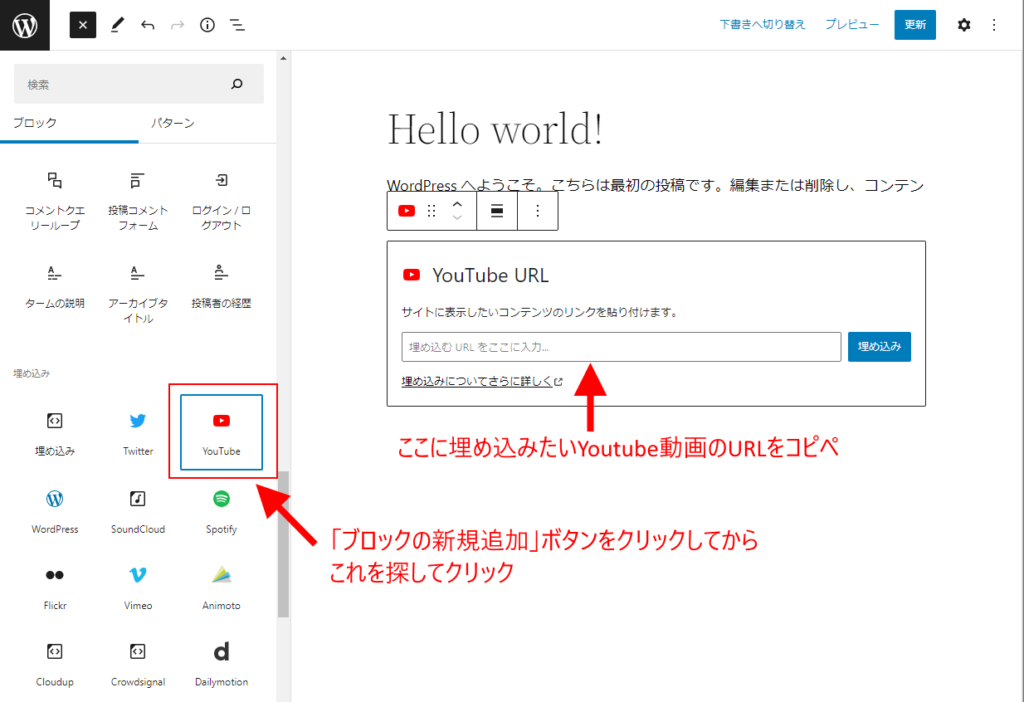1024x702 pixels.
Task: Insert the Spotify embed block
Action: pos(221,509)
